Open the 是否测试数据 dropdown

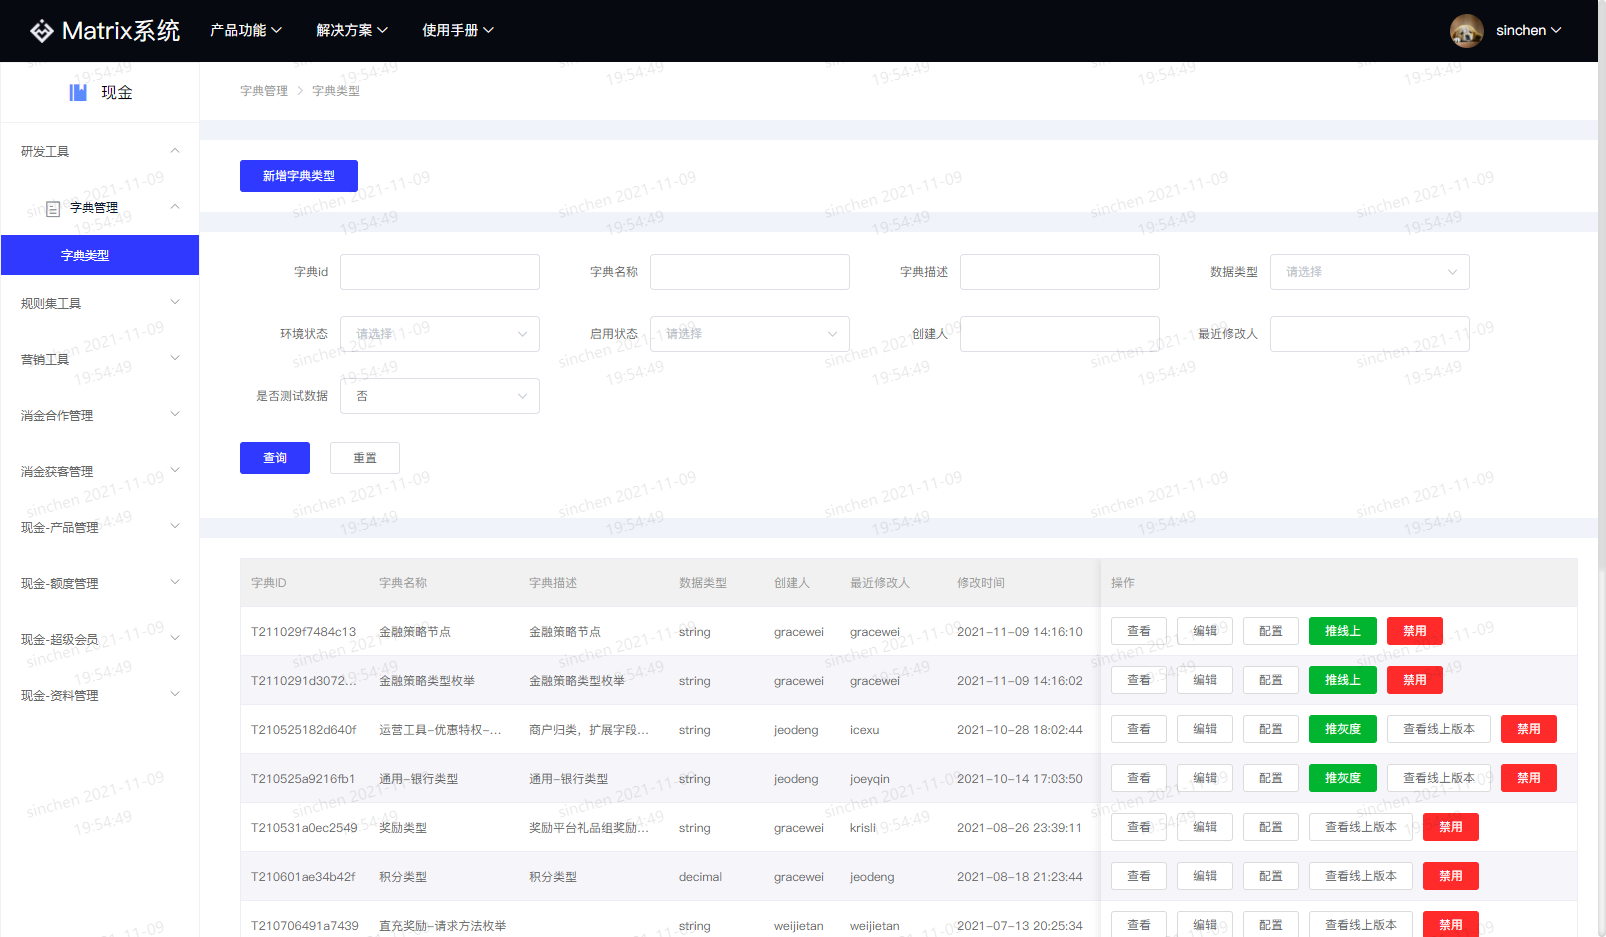click(440, 396)
